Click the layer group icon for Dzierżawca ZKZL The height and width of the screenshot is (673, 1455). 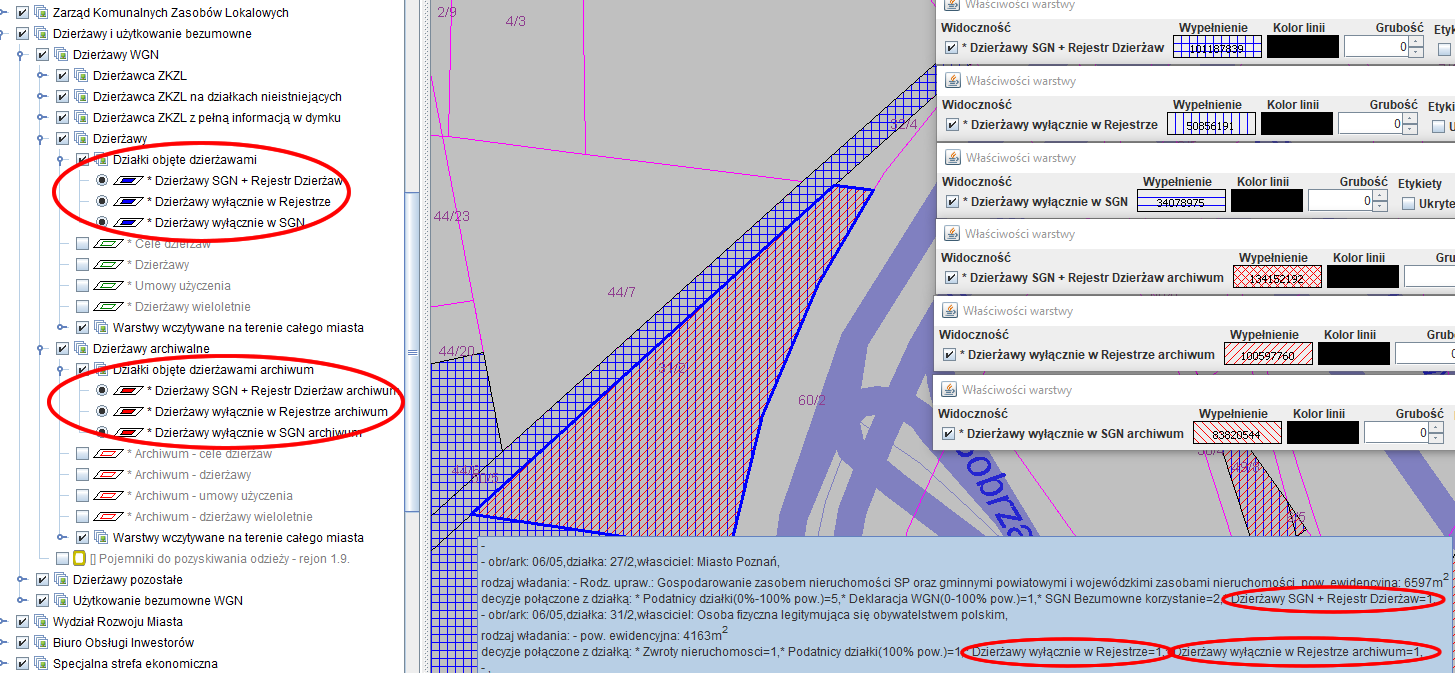pyautogui.click(x=81, y=76)
